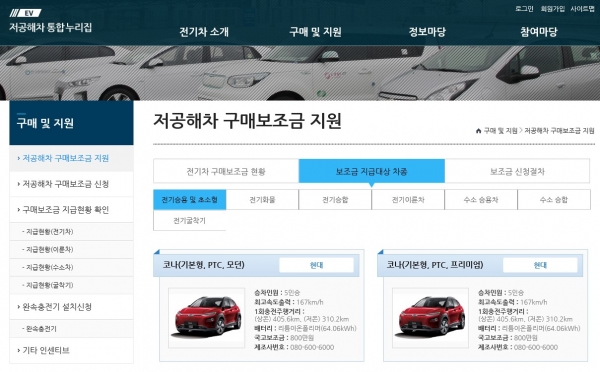Expand 완속충전기 설치신청 sidebar item
600x372 pixels.
(x=71, y=307)
